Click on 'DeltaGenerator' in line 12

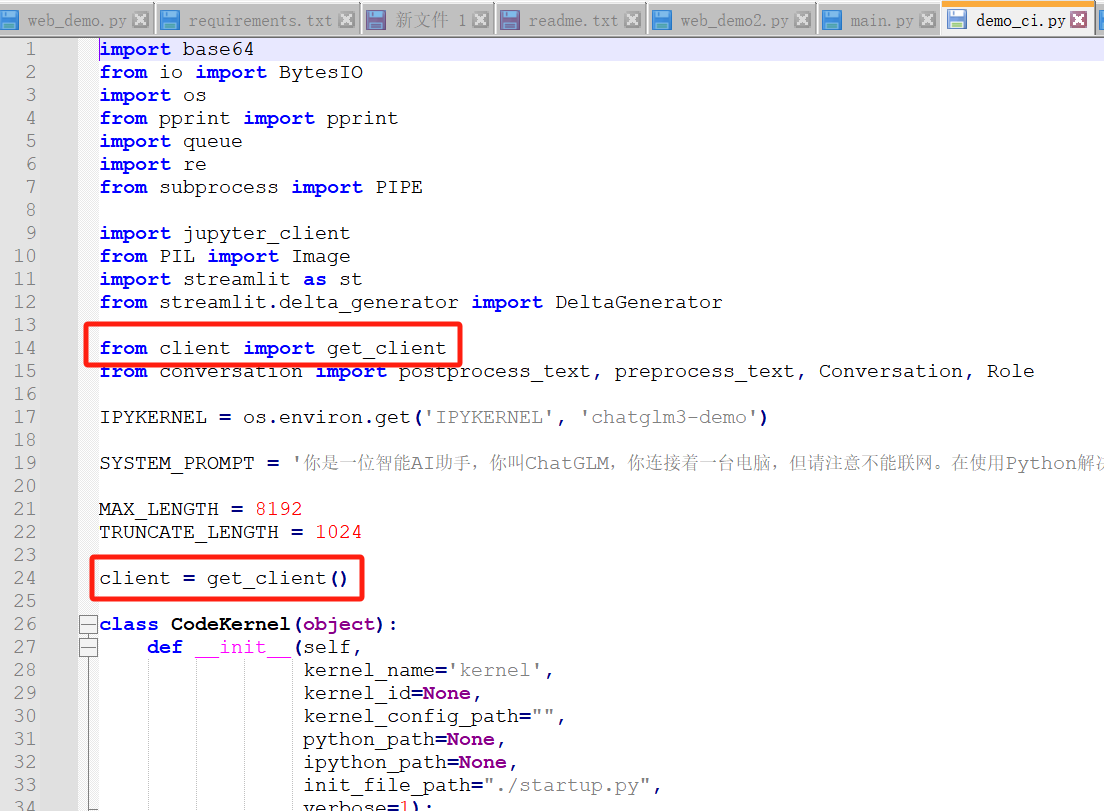[639, 302]
